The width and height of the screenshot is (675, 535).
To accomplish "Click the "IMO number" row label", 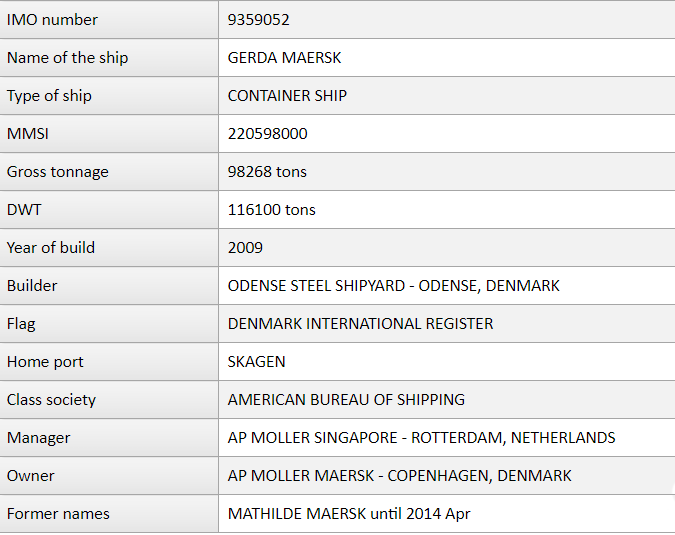I will 52,20.
